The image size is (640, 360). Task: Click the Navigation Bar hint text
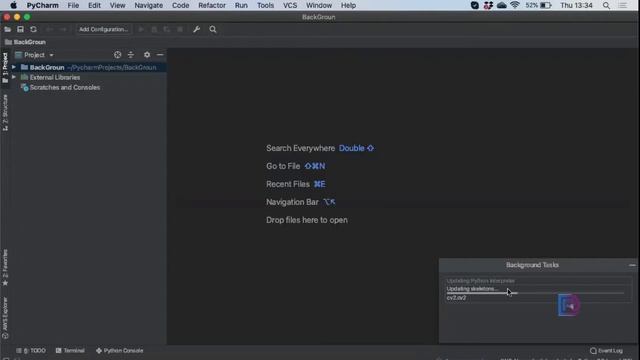pyautogui.click(x=292, y=202)
